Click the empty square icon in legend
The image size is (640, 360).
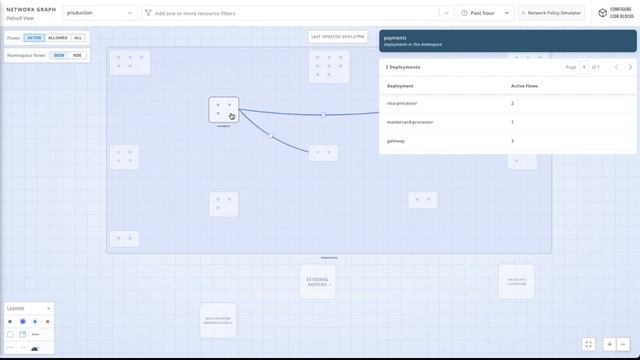tap(10, 334)
